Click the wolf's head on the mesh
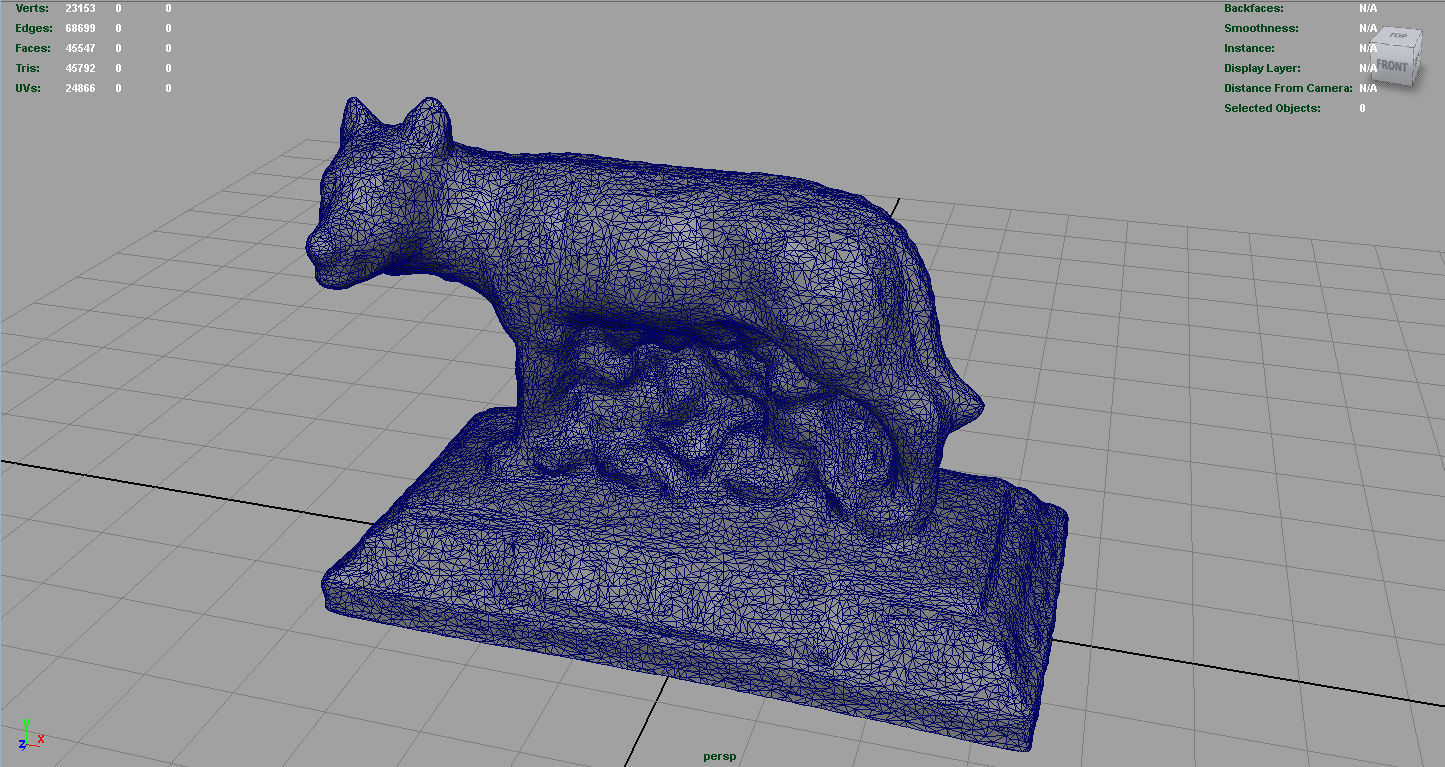Screen dimensions: 1445x767 tap(380, 195)
